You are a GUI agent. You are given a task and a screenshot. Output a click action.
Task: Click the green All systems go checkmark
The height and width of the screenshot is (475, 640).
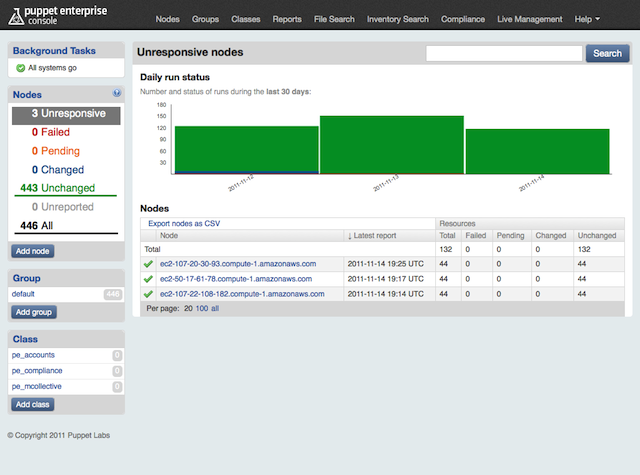click(x=20, y=68)
